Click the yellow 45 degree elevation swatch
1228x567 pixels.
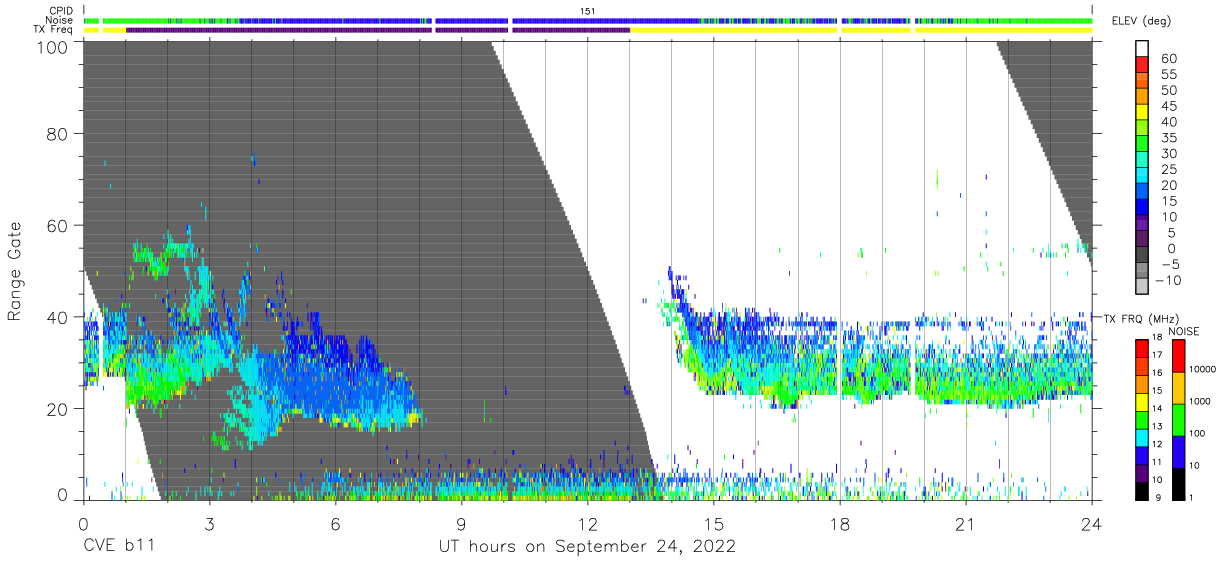pyautogui.click(x=1143, y=113)
